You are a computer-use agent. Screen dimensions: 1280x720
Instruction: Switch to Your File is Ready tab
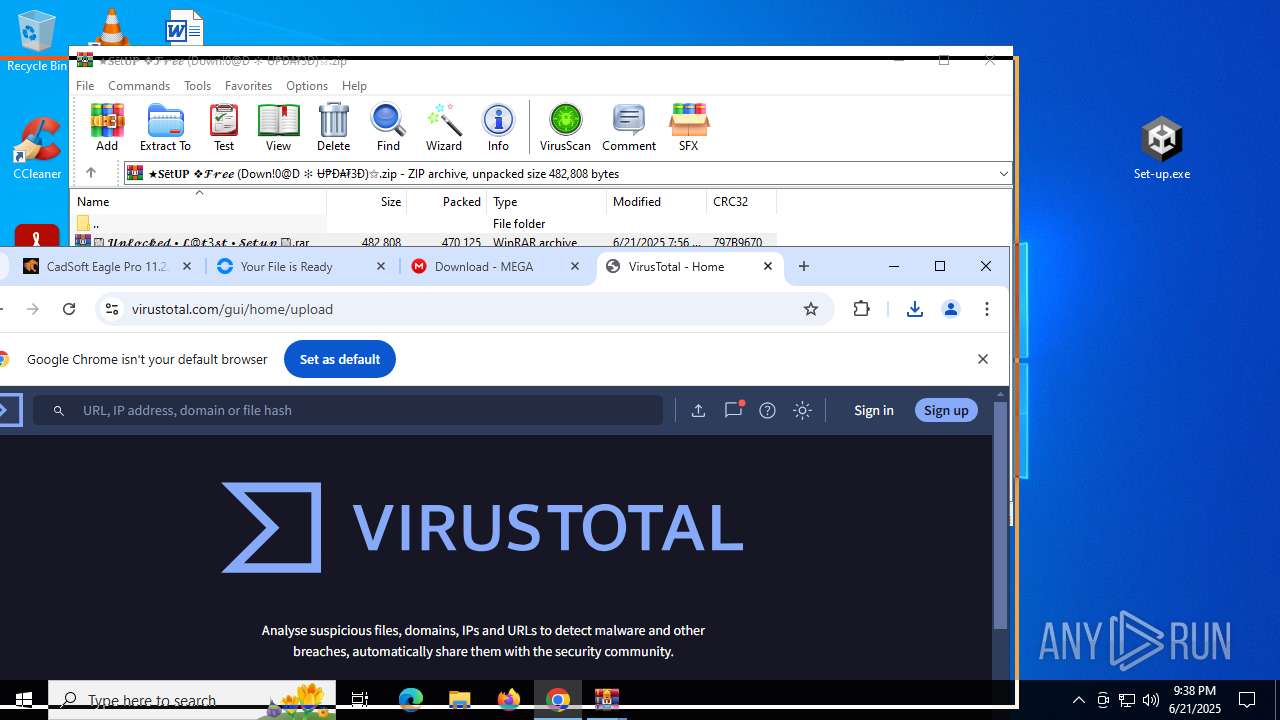coord(287,267)
